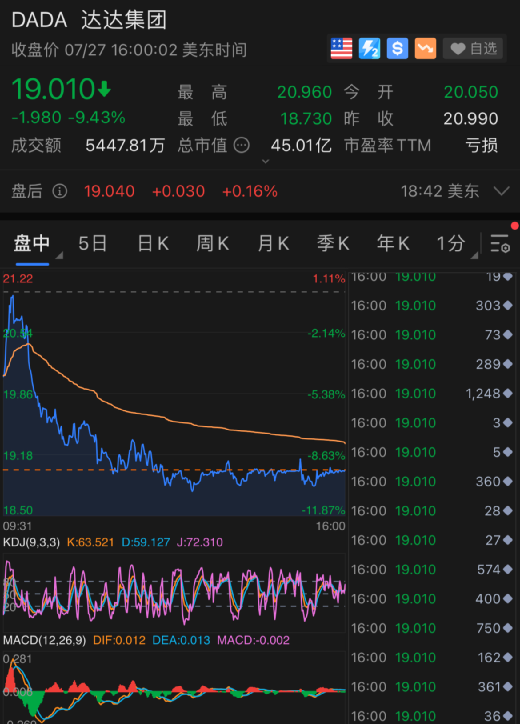The height and width of the screenshot is (724, 520).
Task: Switch to the 周K chart tab
Action: click(212, 243)
